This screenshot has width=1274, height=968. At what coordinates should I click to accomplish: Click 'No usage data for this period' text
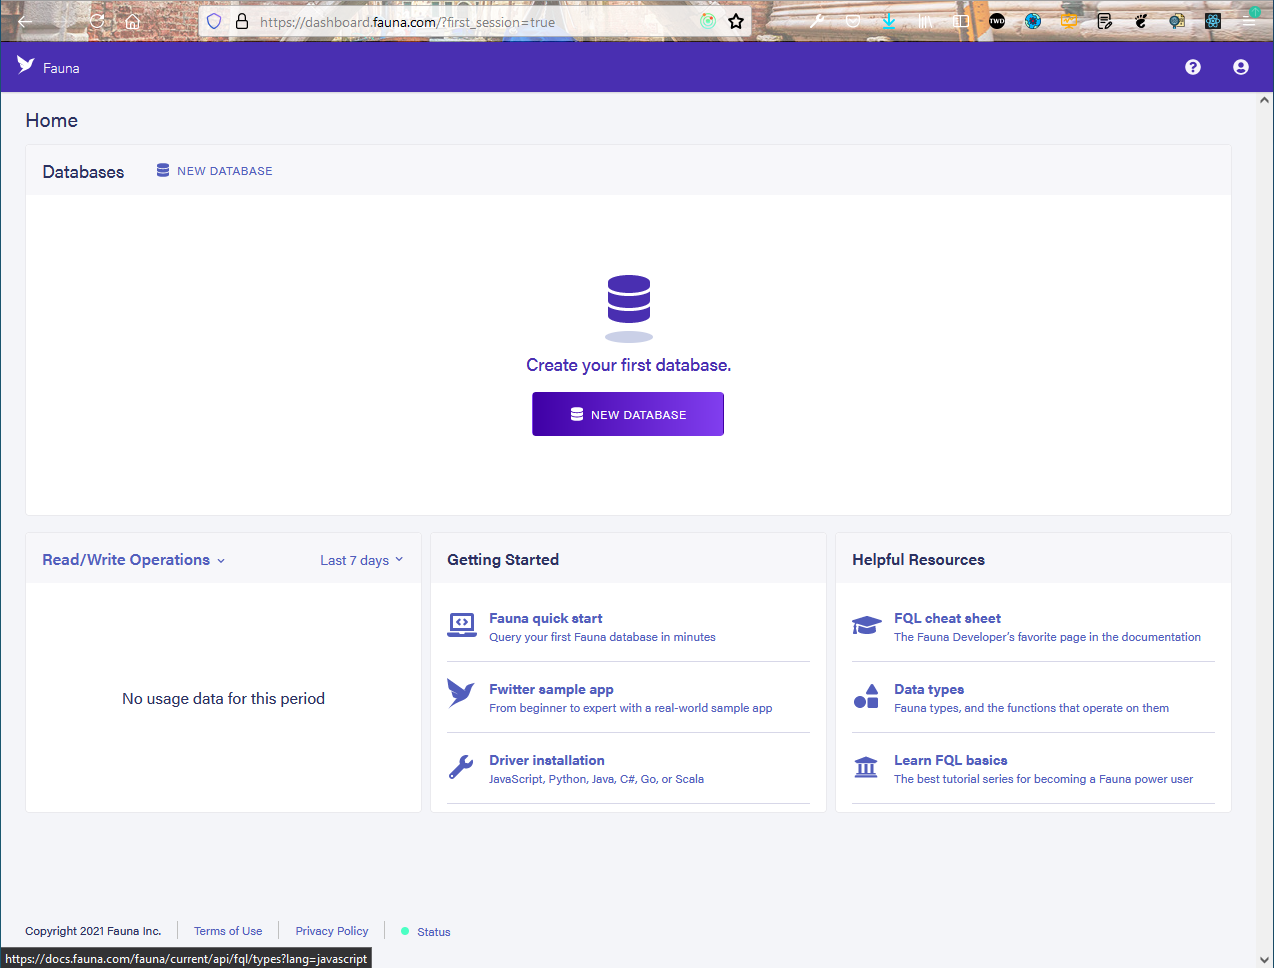click(223, 698)
